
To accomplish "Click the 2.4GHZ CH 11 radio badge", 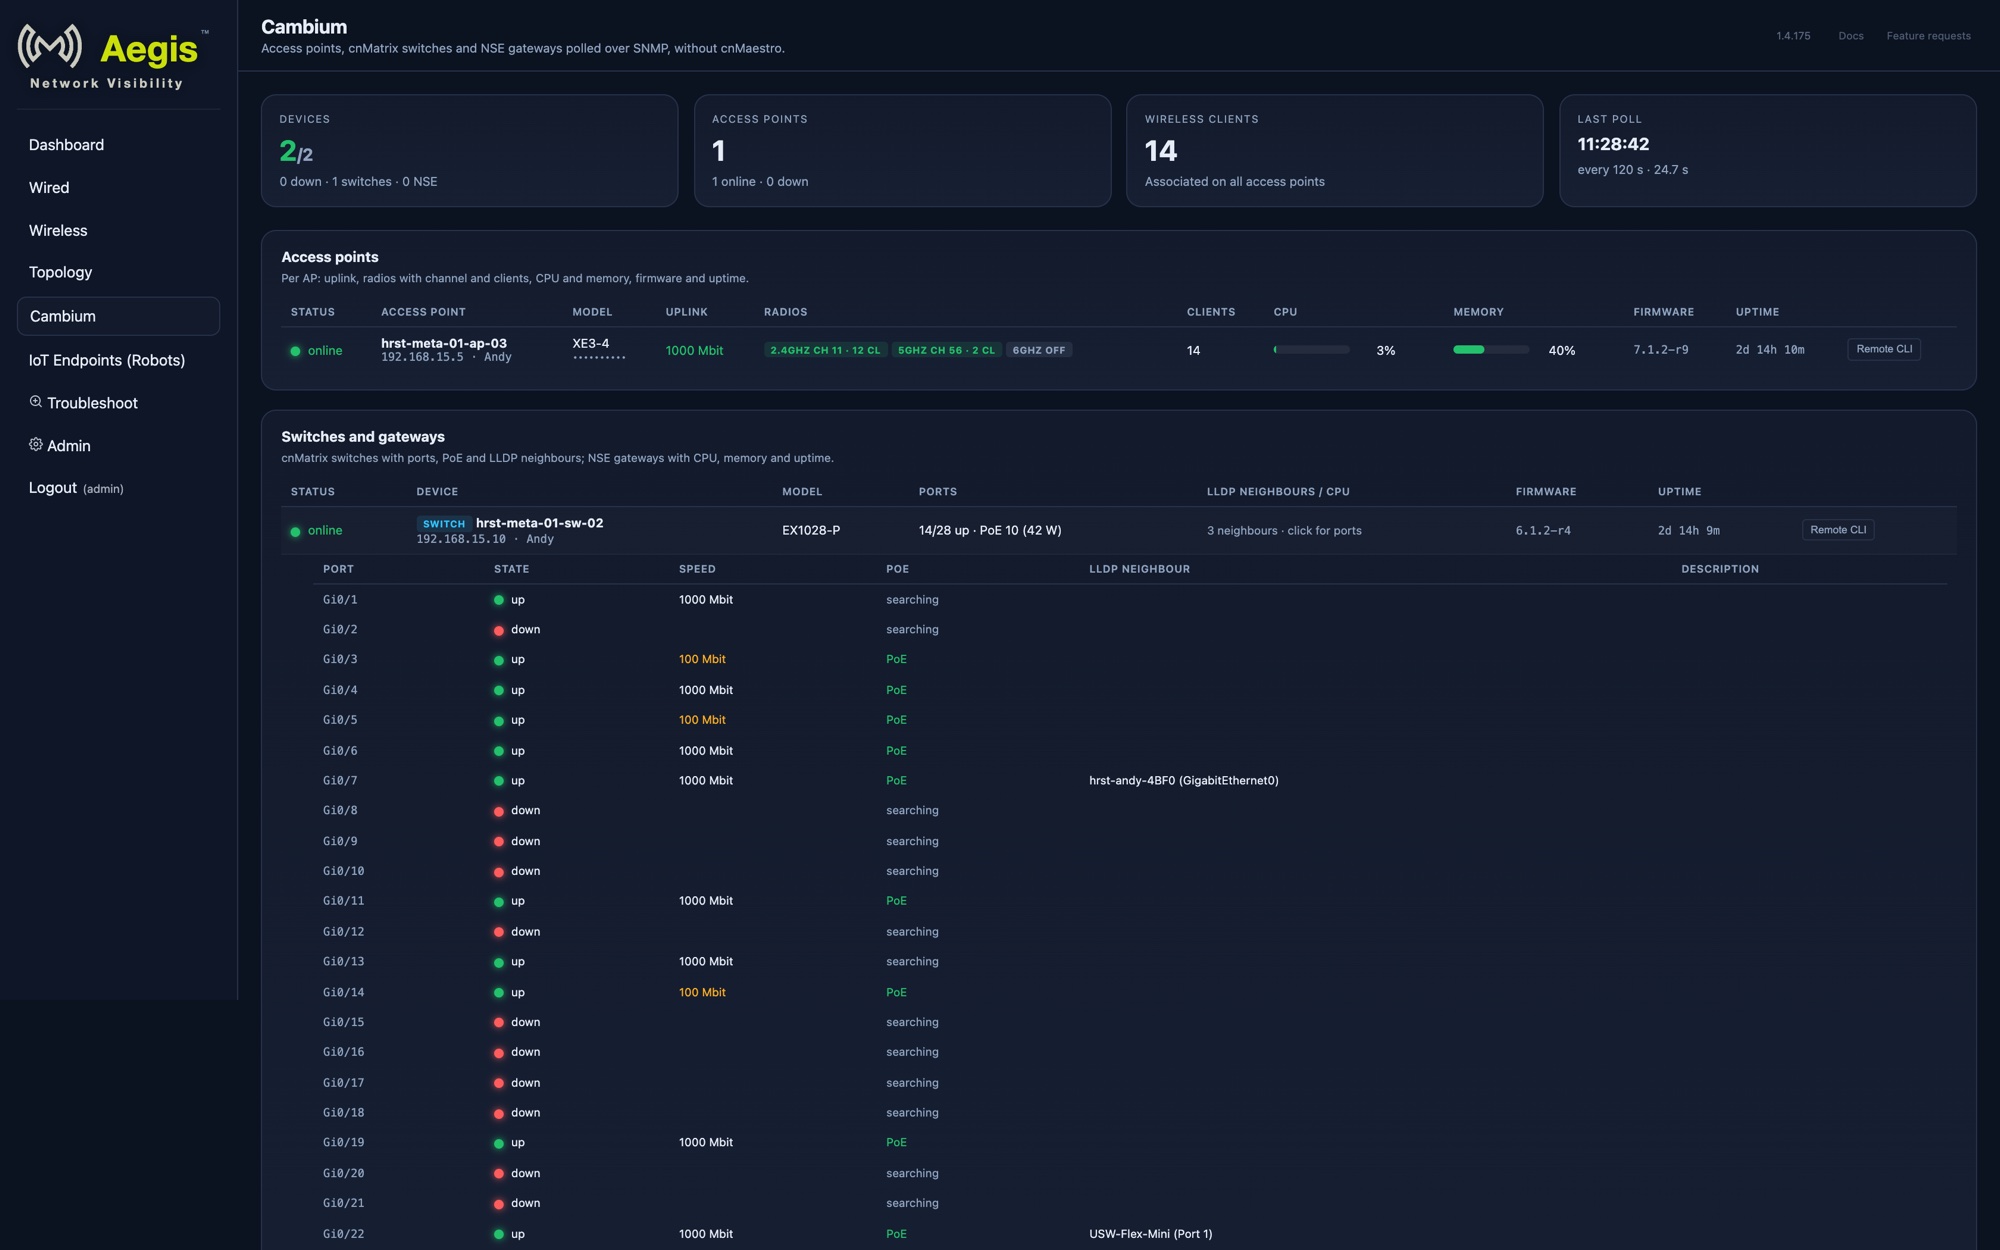I will click(825, 350).
